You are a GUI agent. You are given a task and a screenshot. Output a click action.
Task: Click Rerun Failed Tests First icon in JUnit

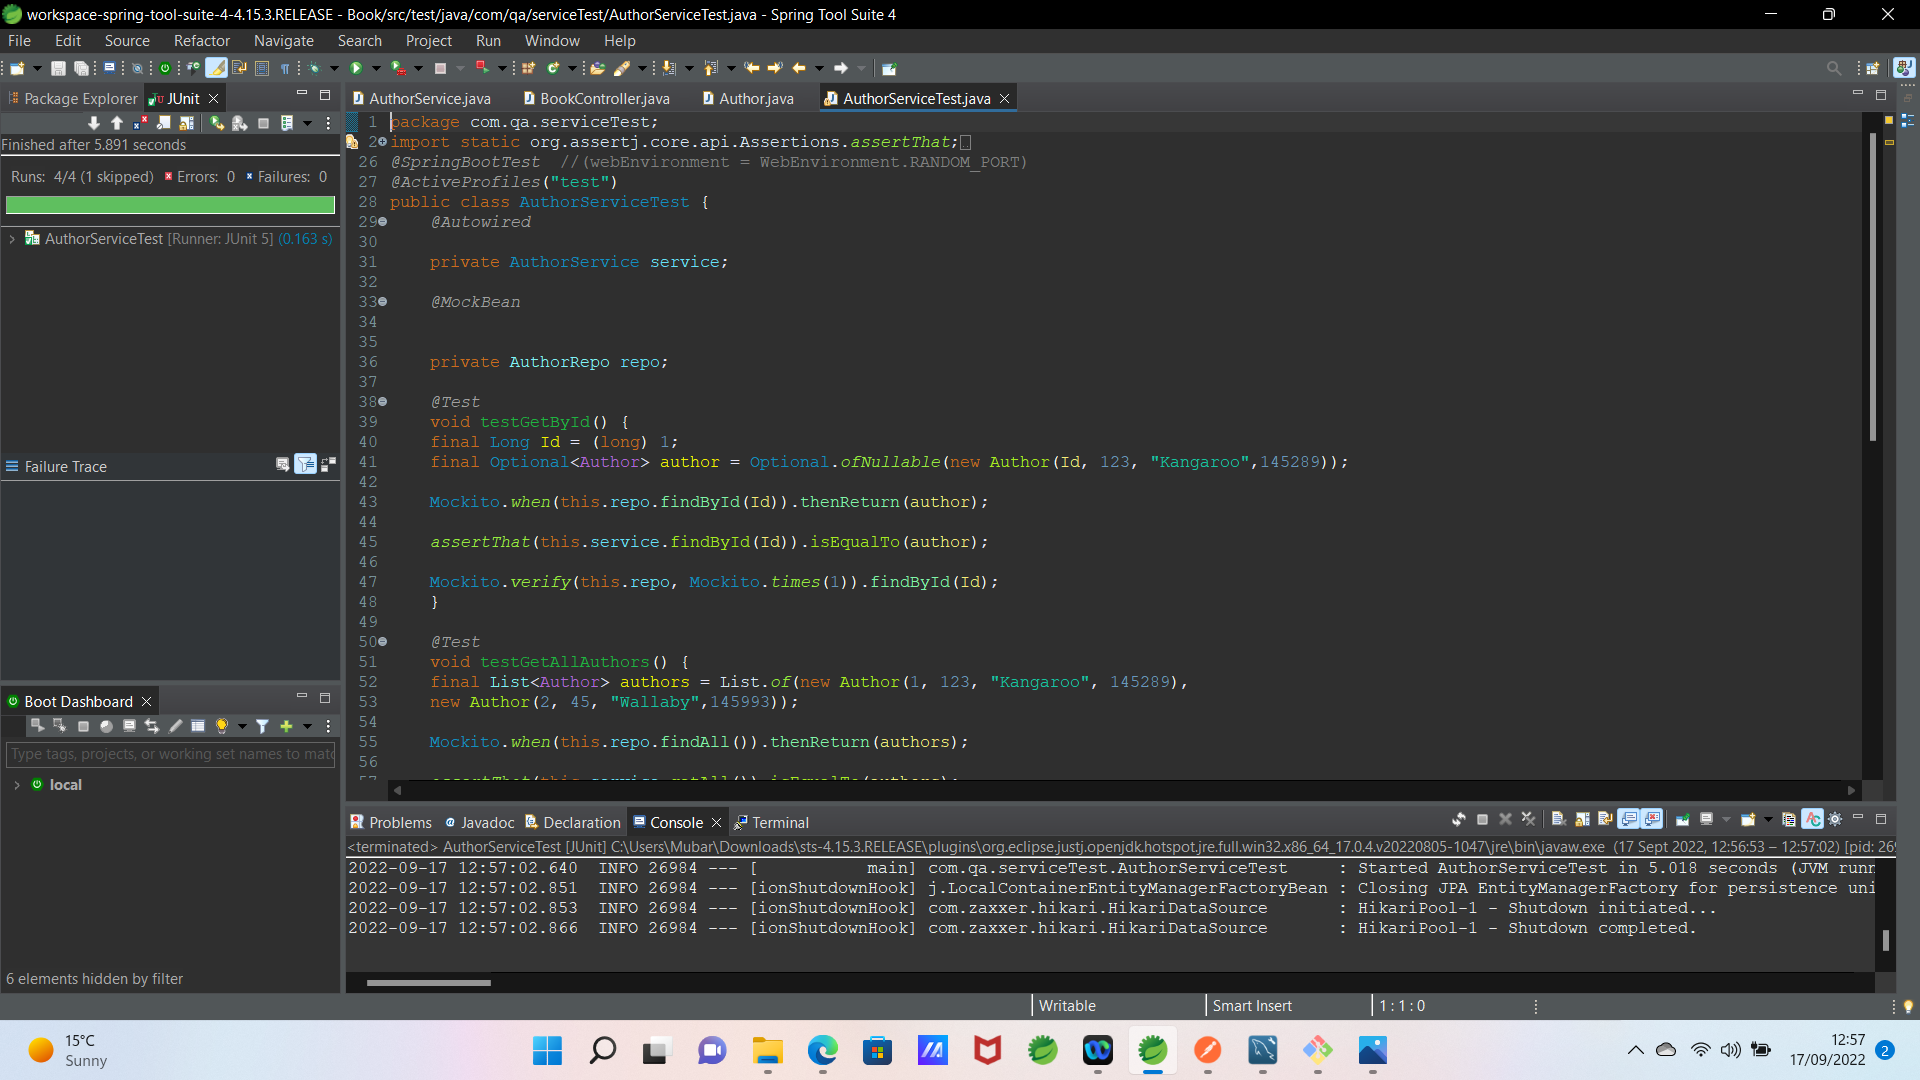[x=240, y=123]
